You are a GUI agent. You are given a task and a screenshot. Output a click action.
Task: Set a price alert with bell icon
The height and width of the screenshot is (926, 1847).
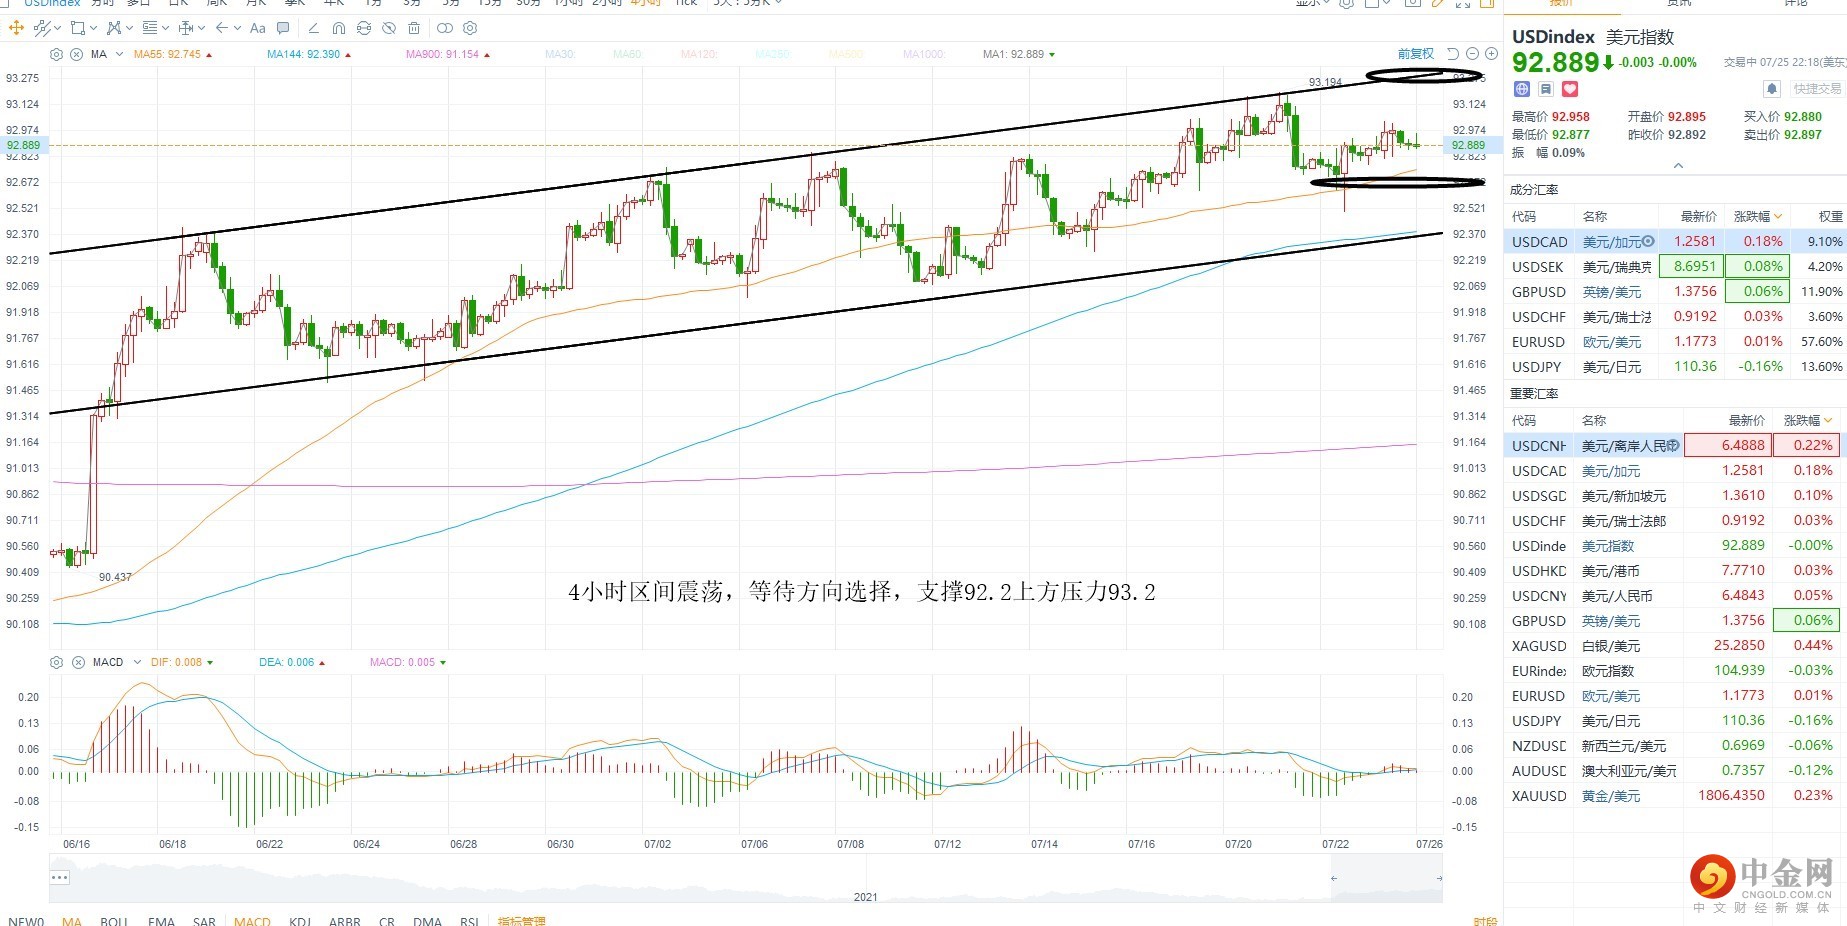coord(1771,89)
